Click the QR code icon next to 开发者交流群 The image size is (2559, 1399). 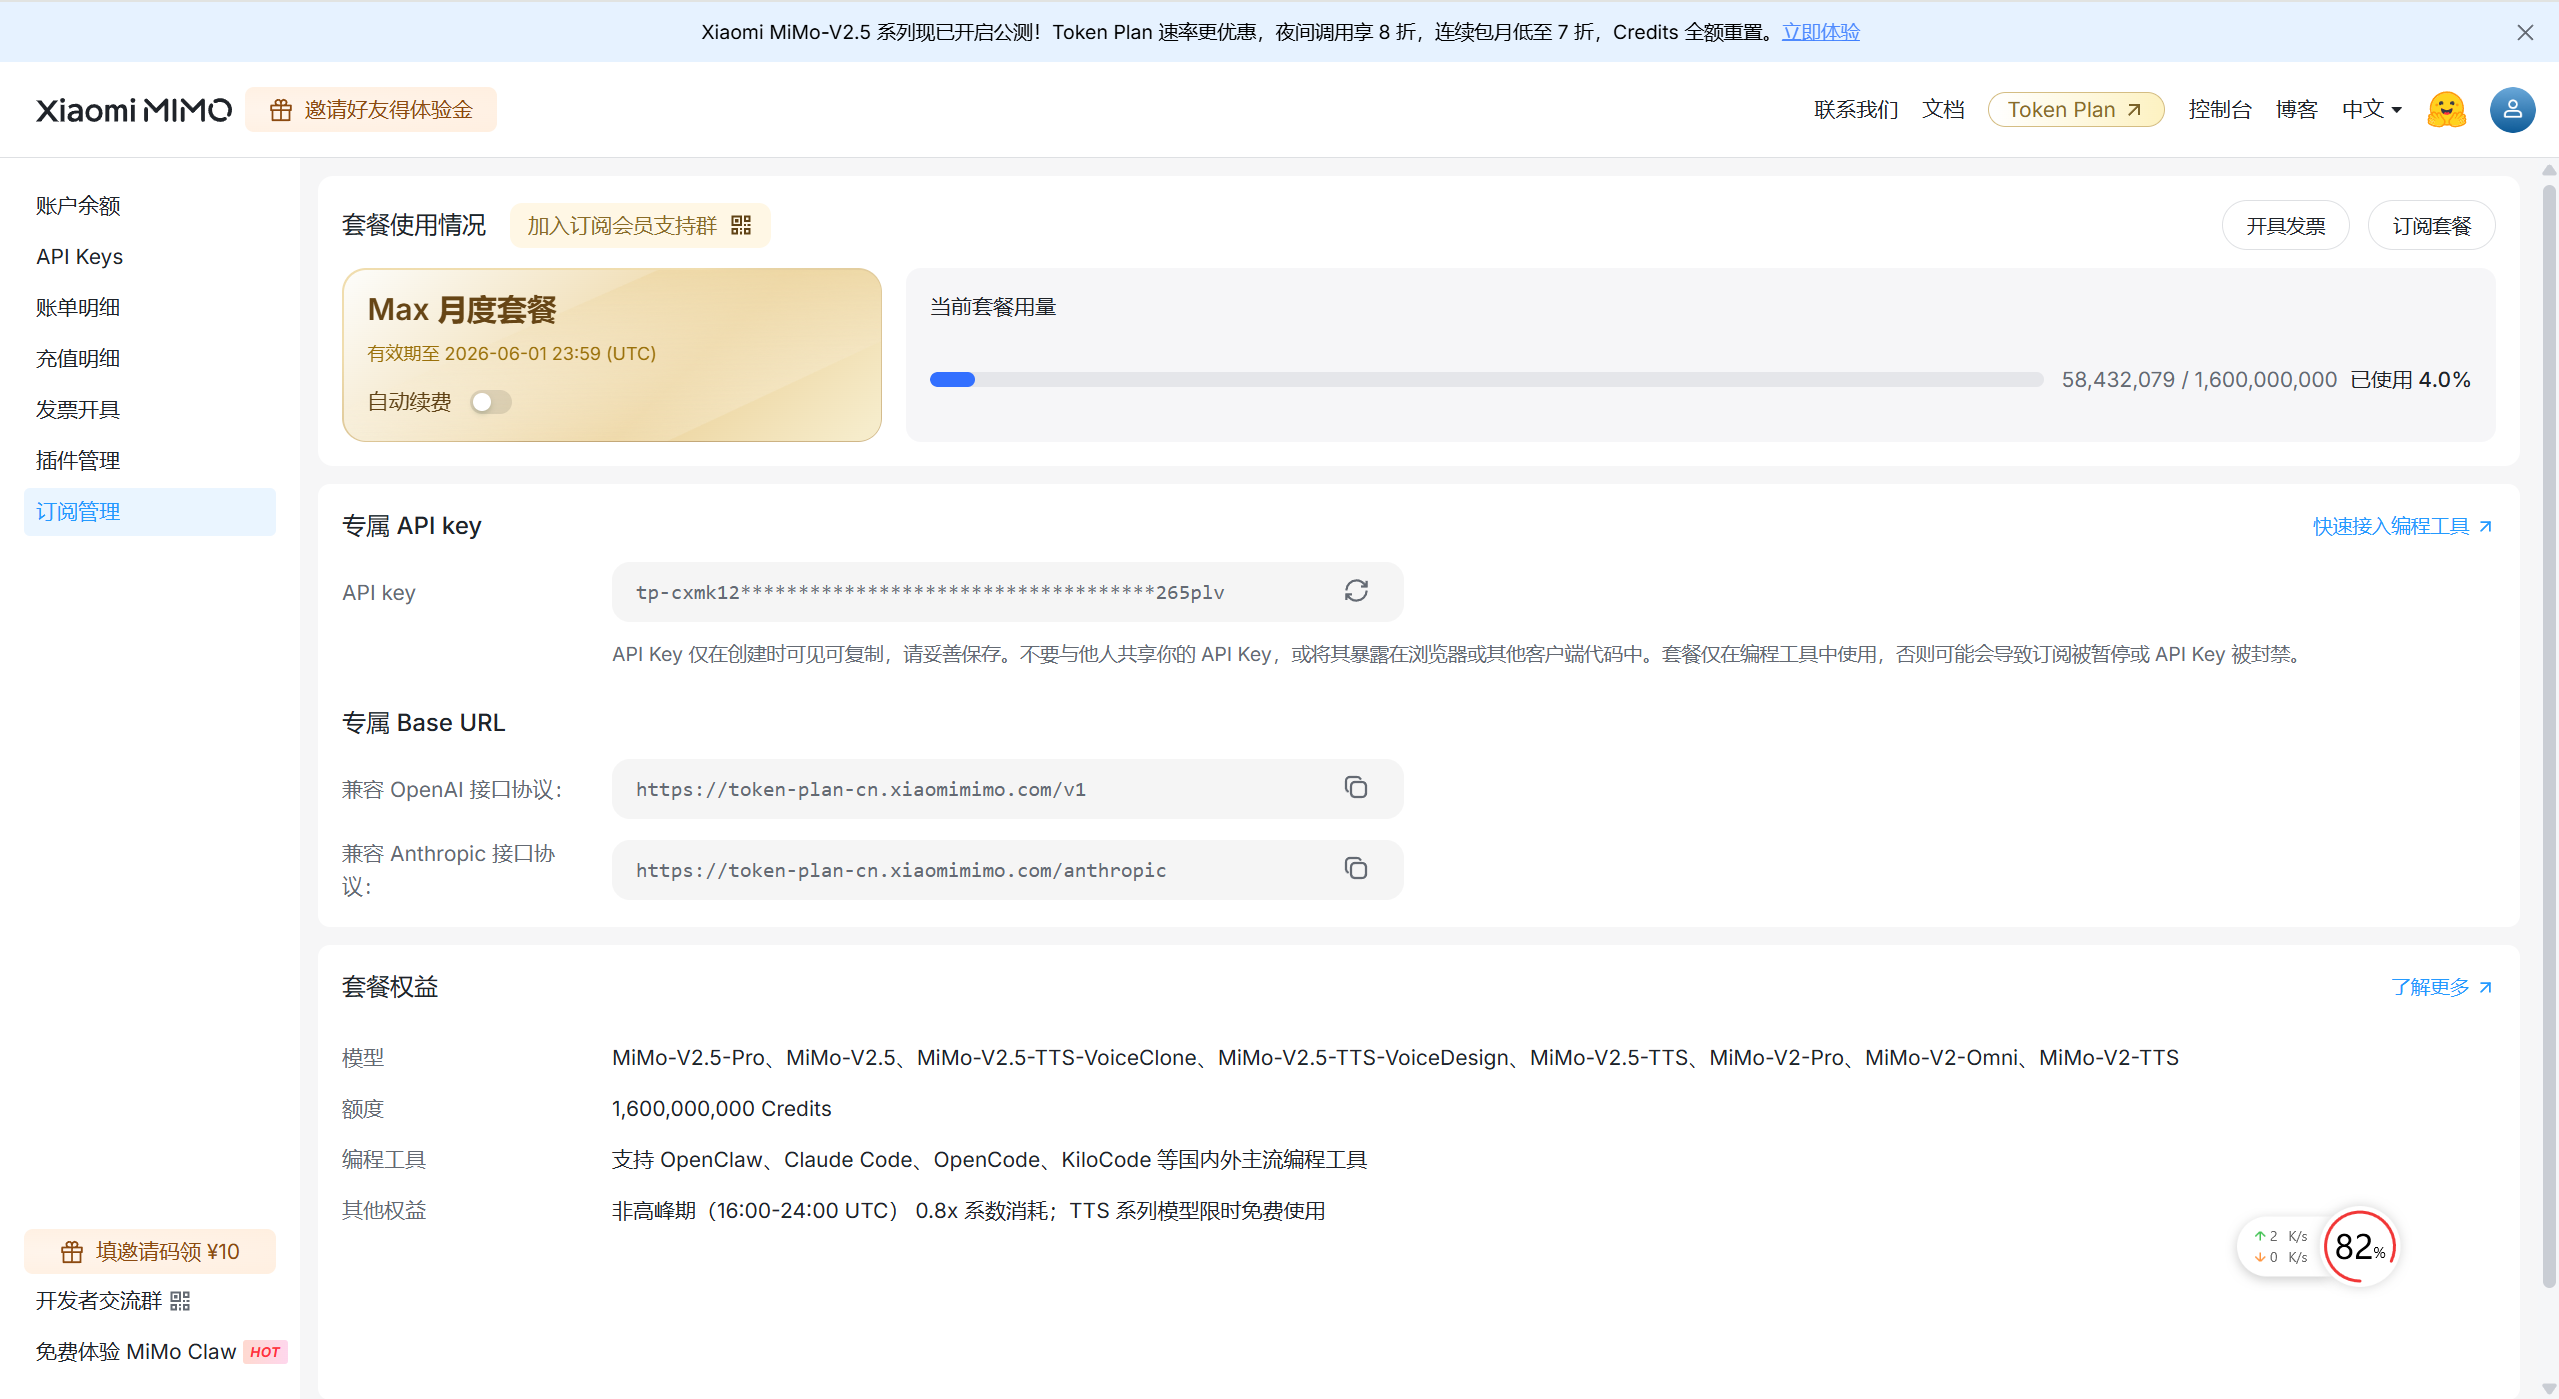(x=180, y=1301)
